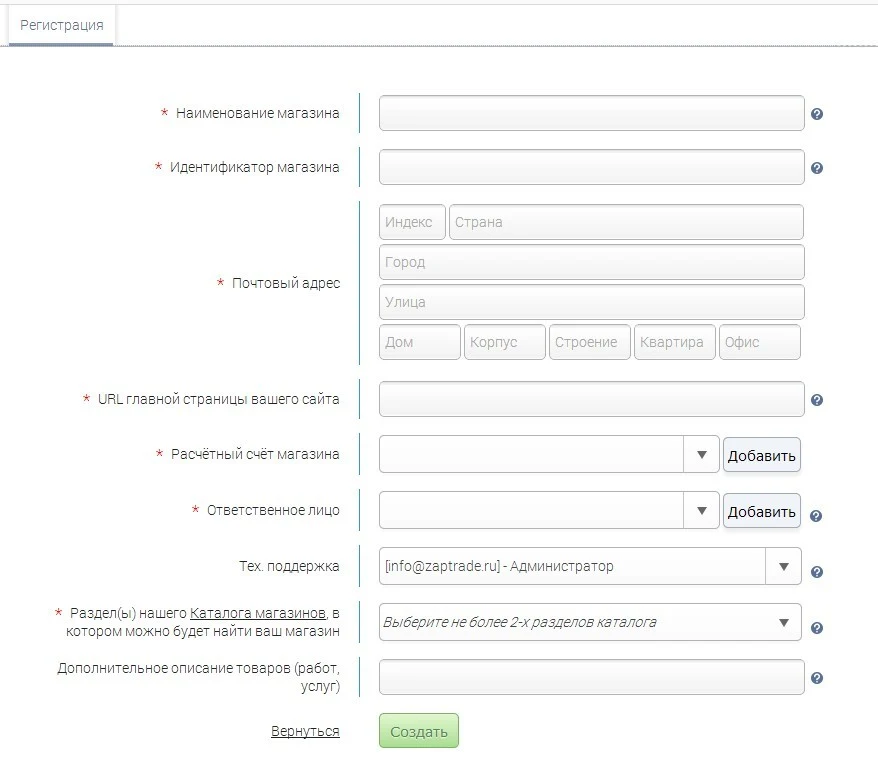This screenshot has width=878, height=767.
Task: Open catalog sections selection dropdown
Action: tap(783, 622)
